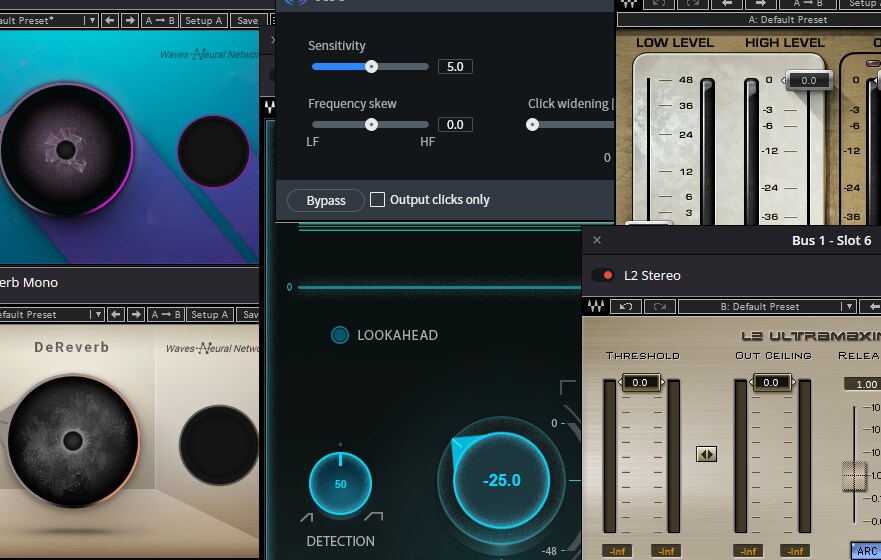Click the Bypass button
The image size is (881, 560).
pos(326,201)
